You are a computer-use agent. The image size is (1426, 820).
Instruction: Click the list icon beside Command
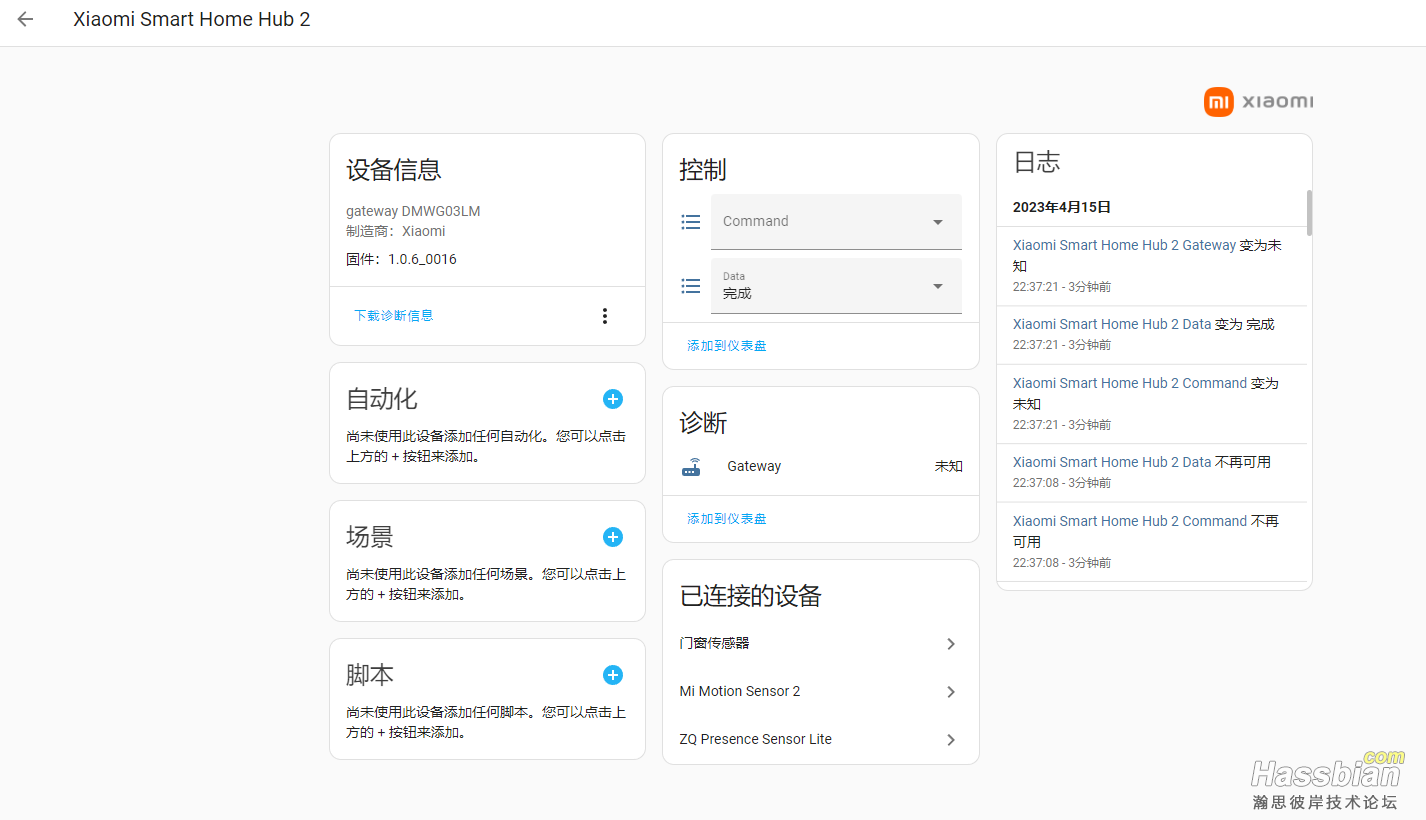click(x=690, y=222)
